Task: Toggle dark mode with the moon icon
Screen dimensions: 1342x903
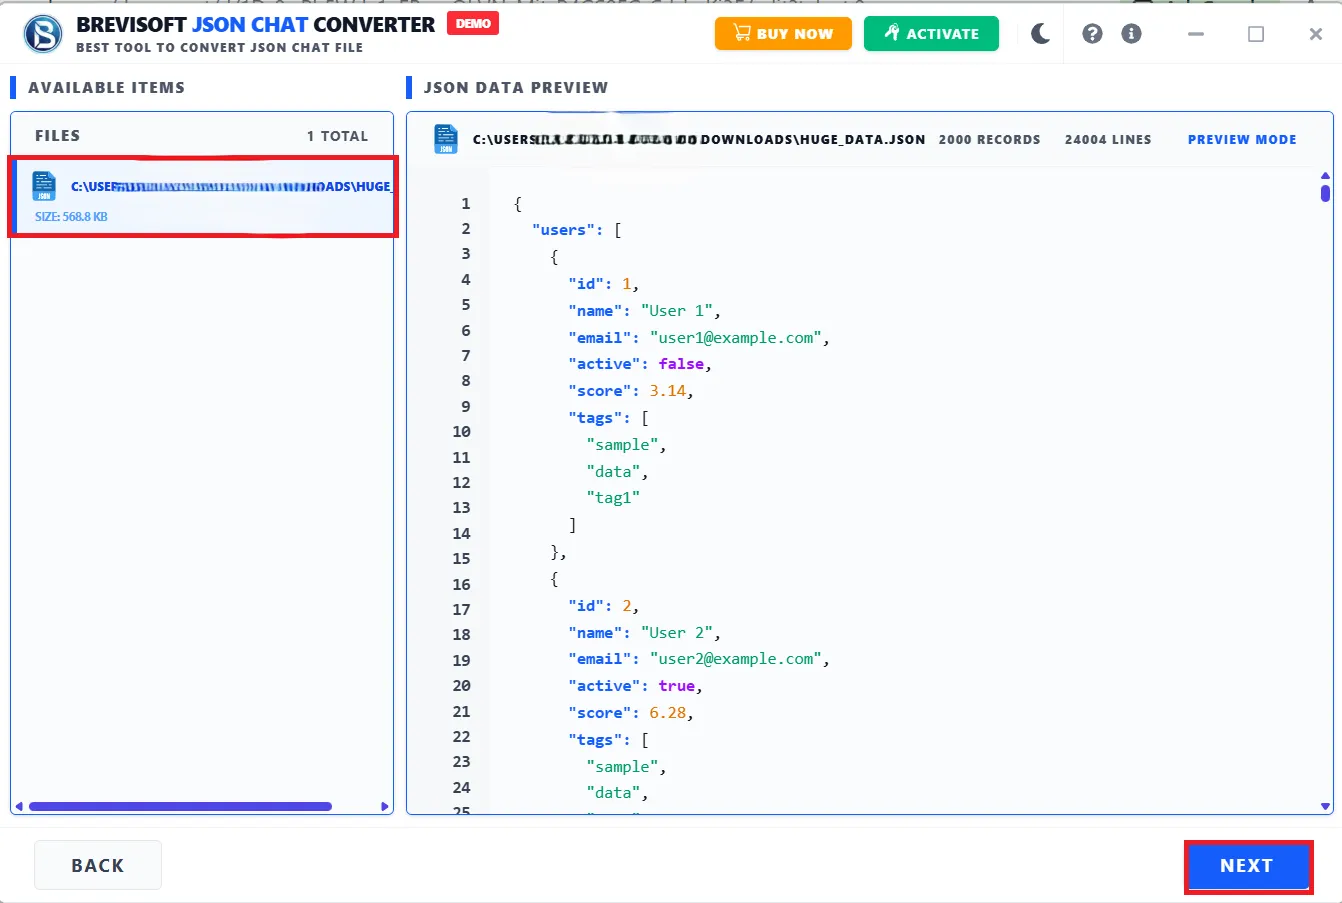Action: point(1040,34)
